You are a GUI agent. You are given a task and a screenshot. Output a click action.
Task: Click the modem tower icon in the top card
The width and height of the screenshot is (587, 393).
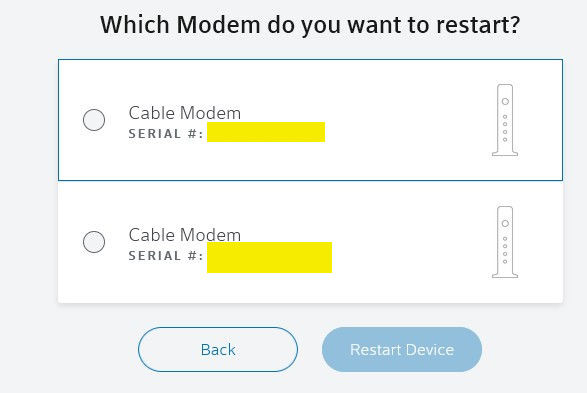pos(505,120)
